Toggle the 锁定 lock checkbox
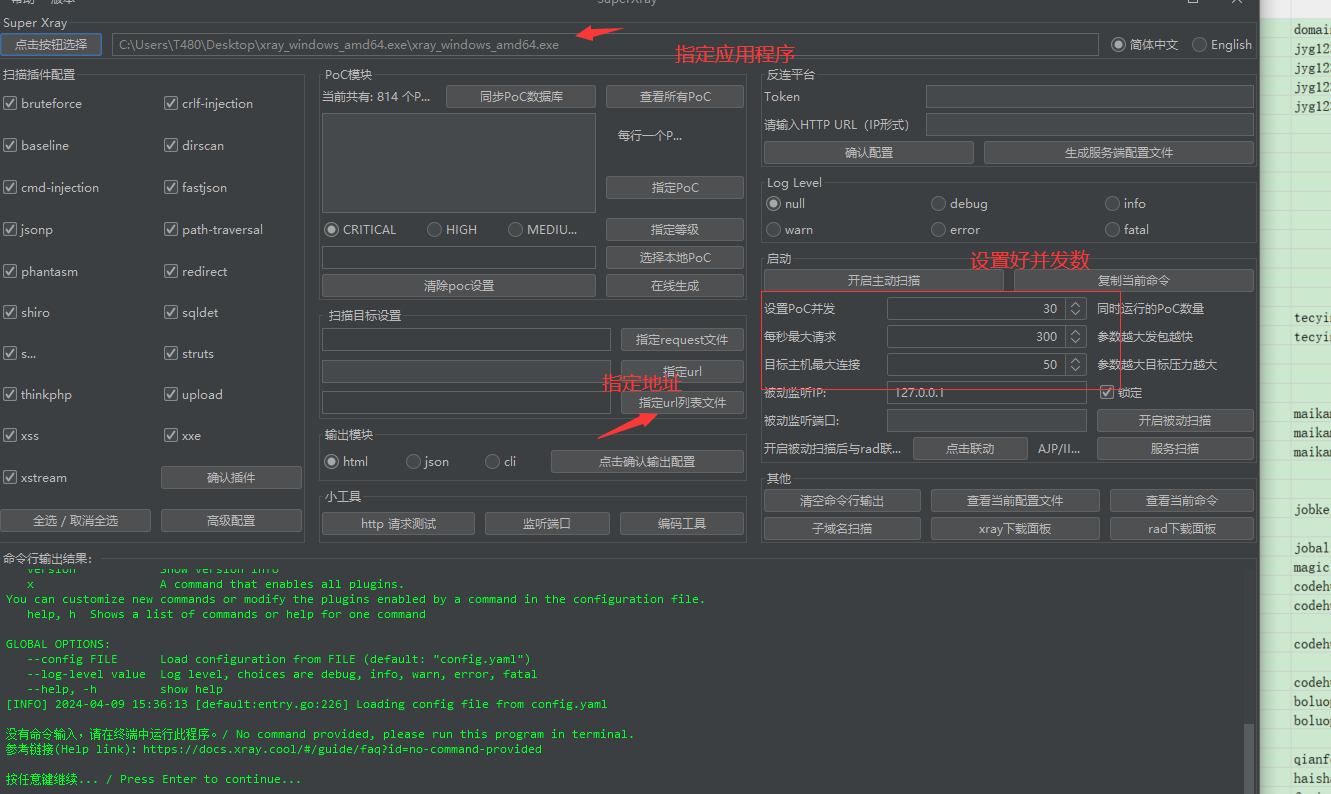 [x=1107, y=392]
